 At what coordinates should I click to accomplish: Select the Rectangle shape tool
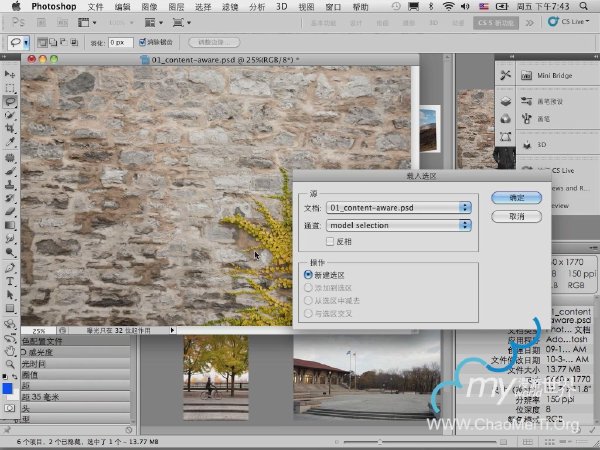click(x=10, y=308)
